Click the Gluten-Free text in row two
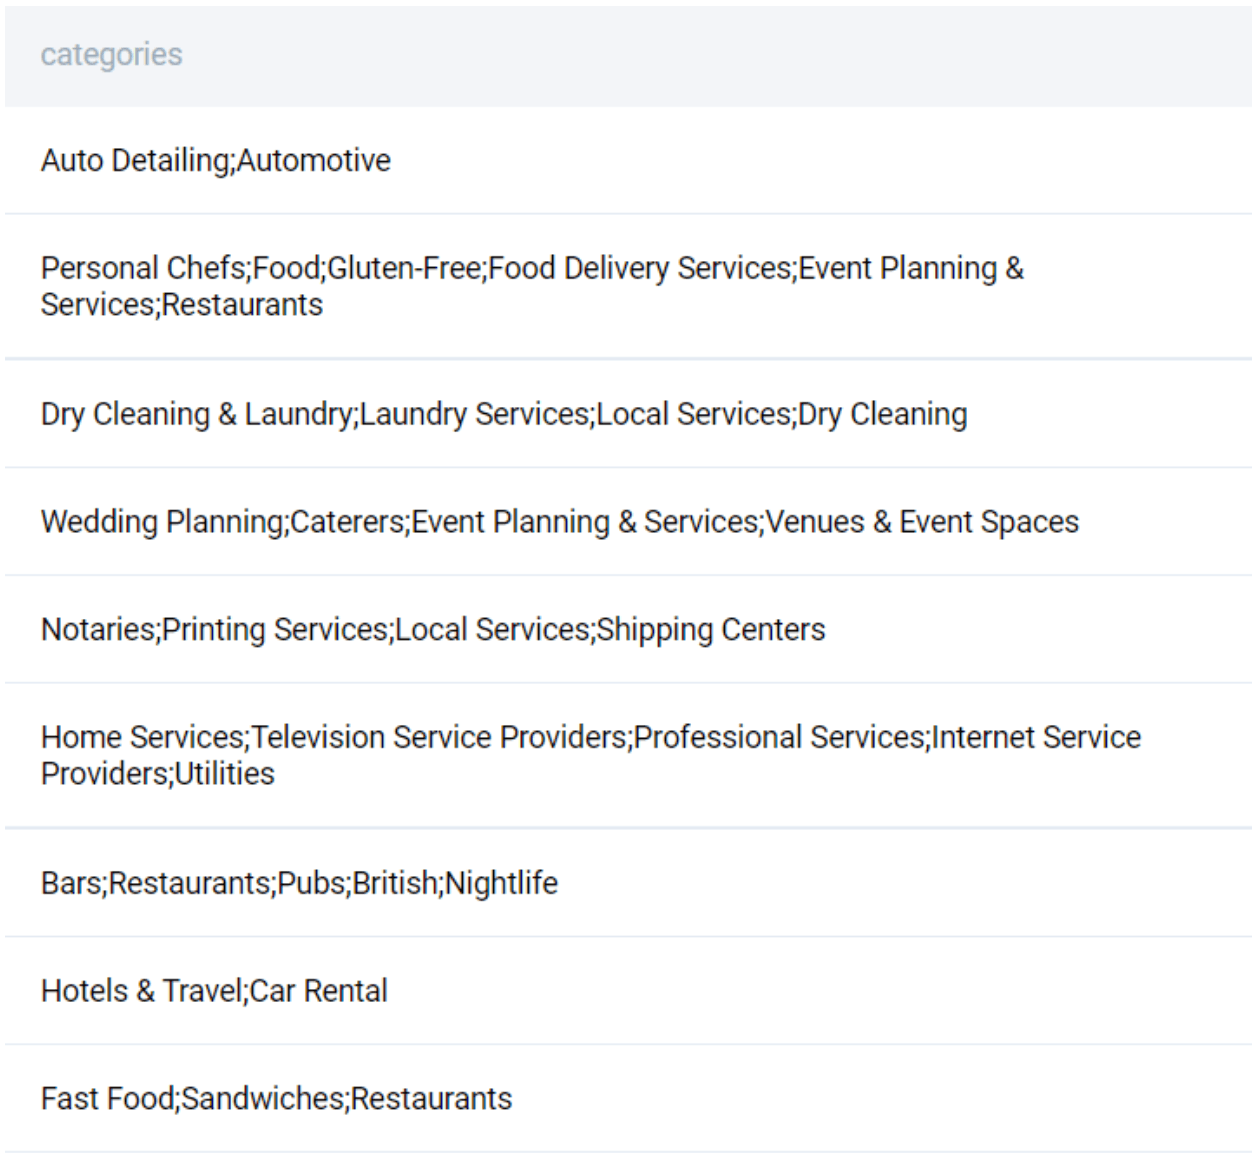The width and height of the screenshot is (1252, 1153). (x=405, y=268)
